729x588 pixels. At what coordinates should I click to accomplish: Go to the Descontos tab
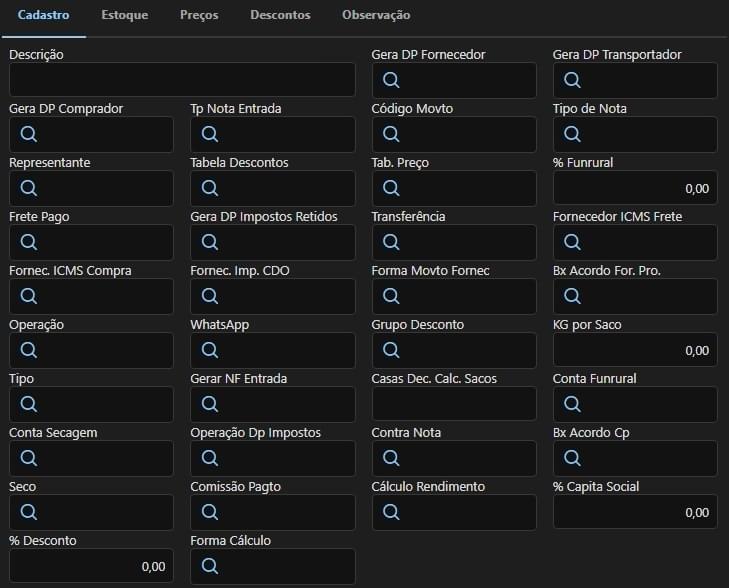click(280, 16)
